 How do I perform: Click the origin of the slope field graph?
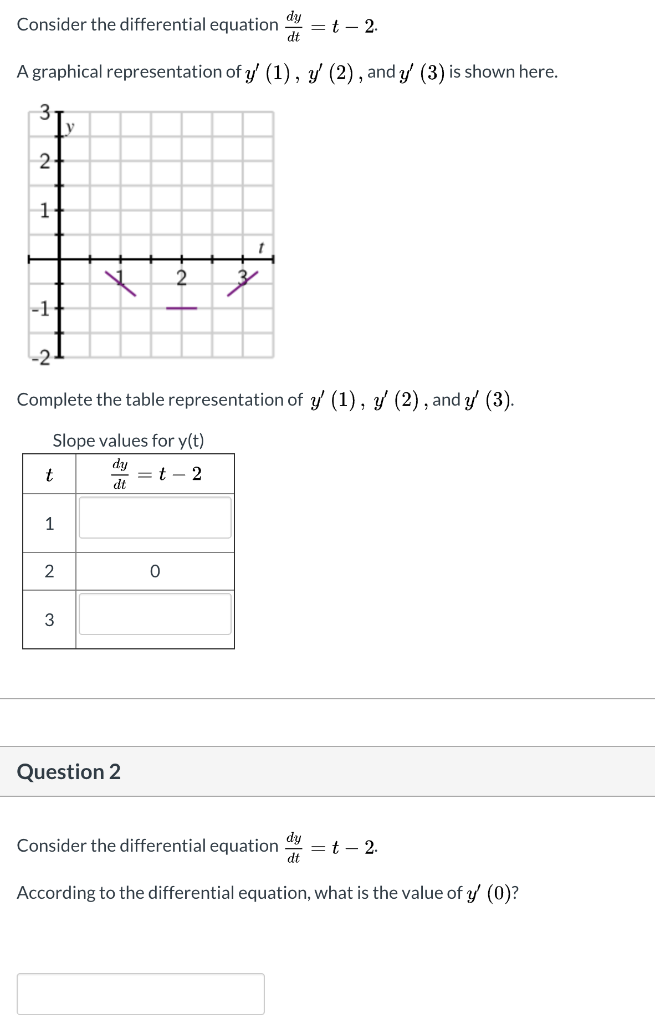click(x=61, y=261)
